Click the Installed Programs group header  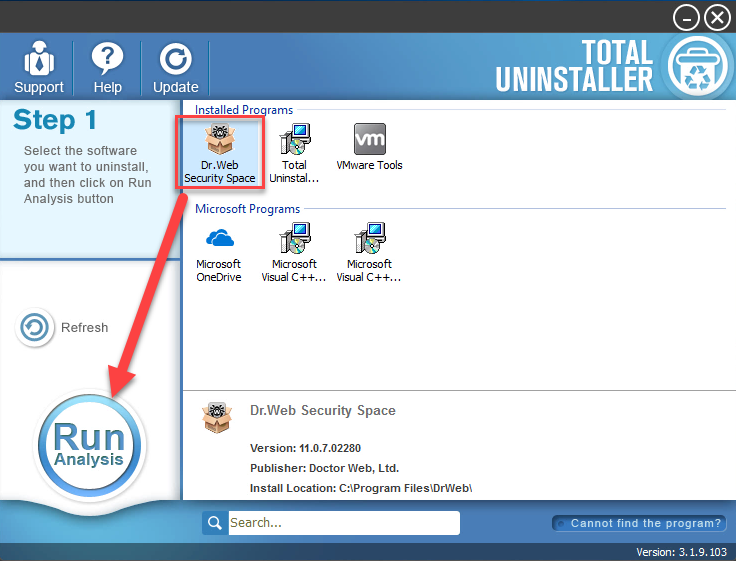[x=244, y=110]
